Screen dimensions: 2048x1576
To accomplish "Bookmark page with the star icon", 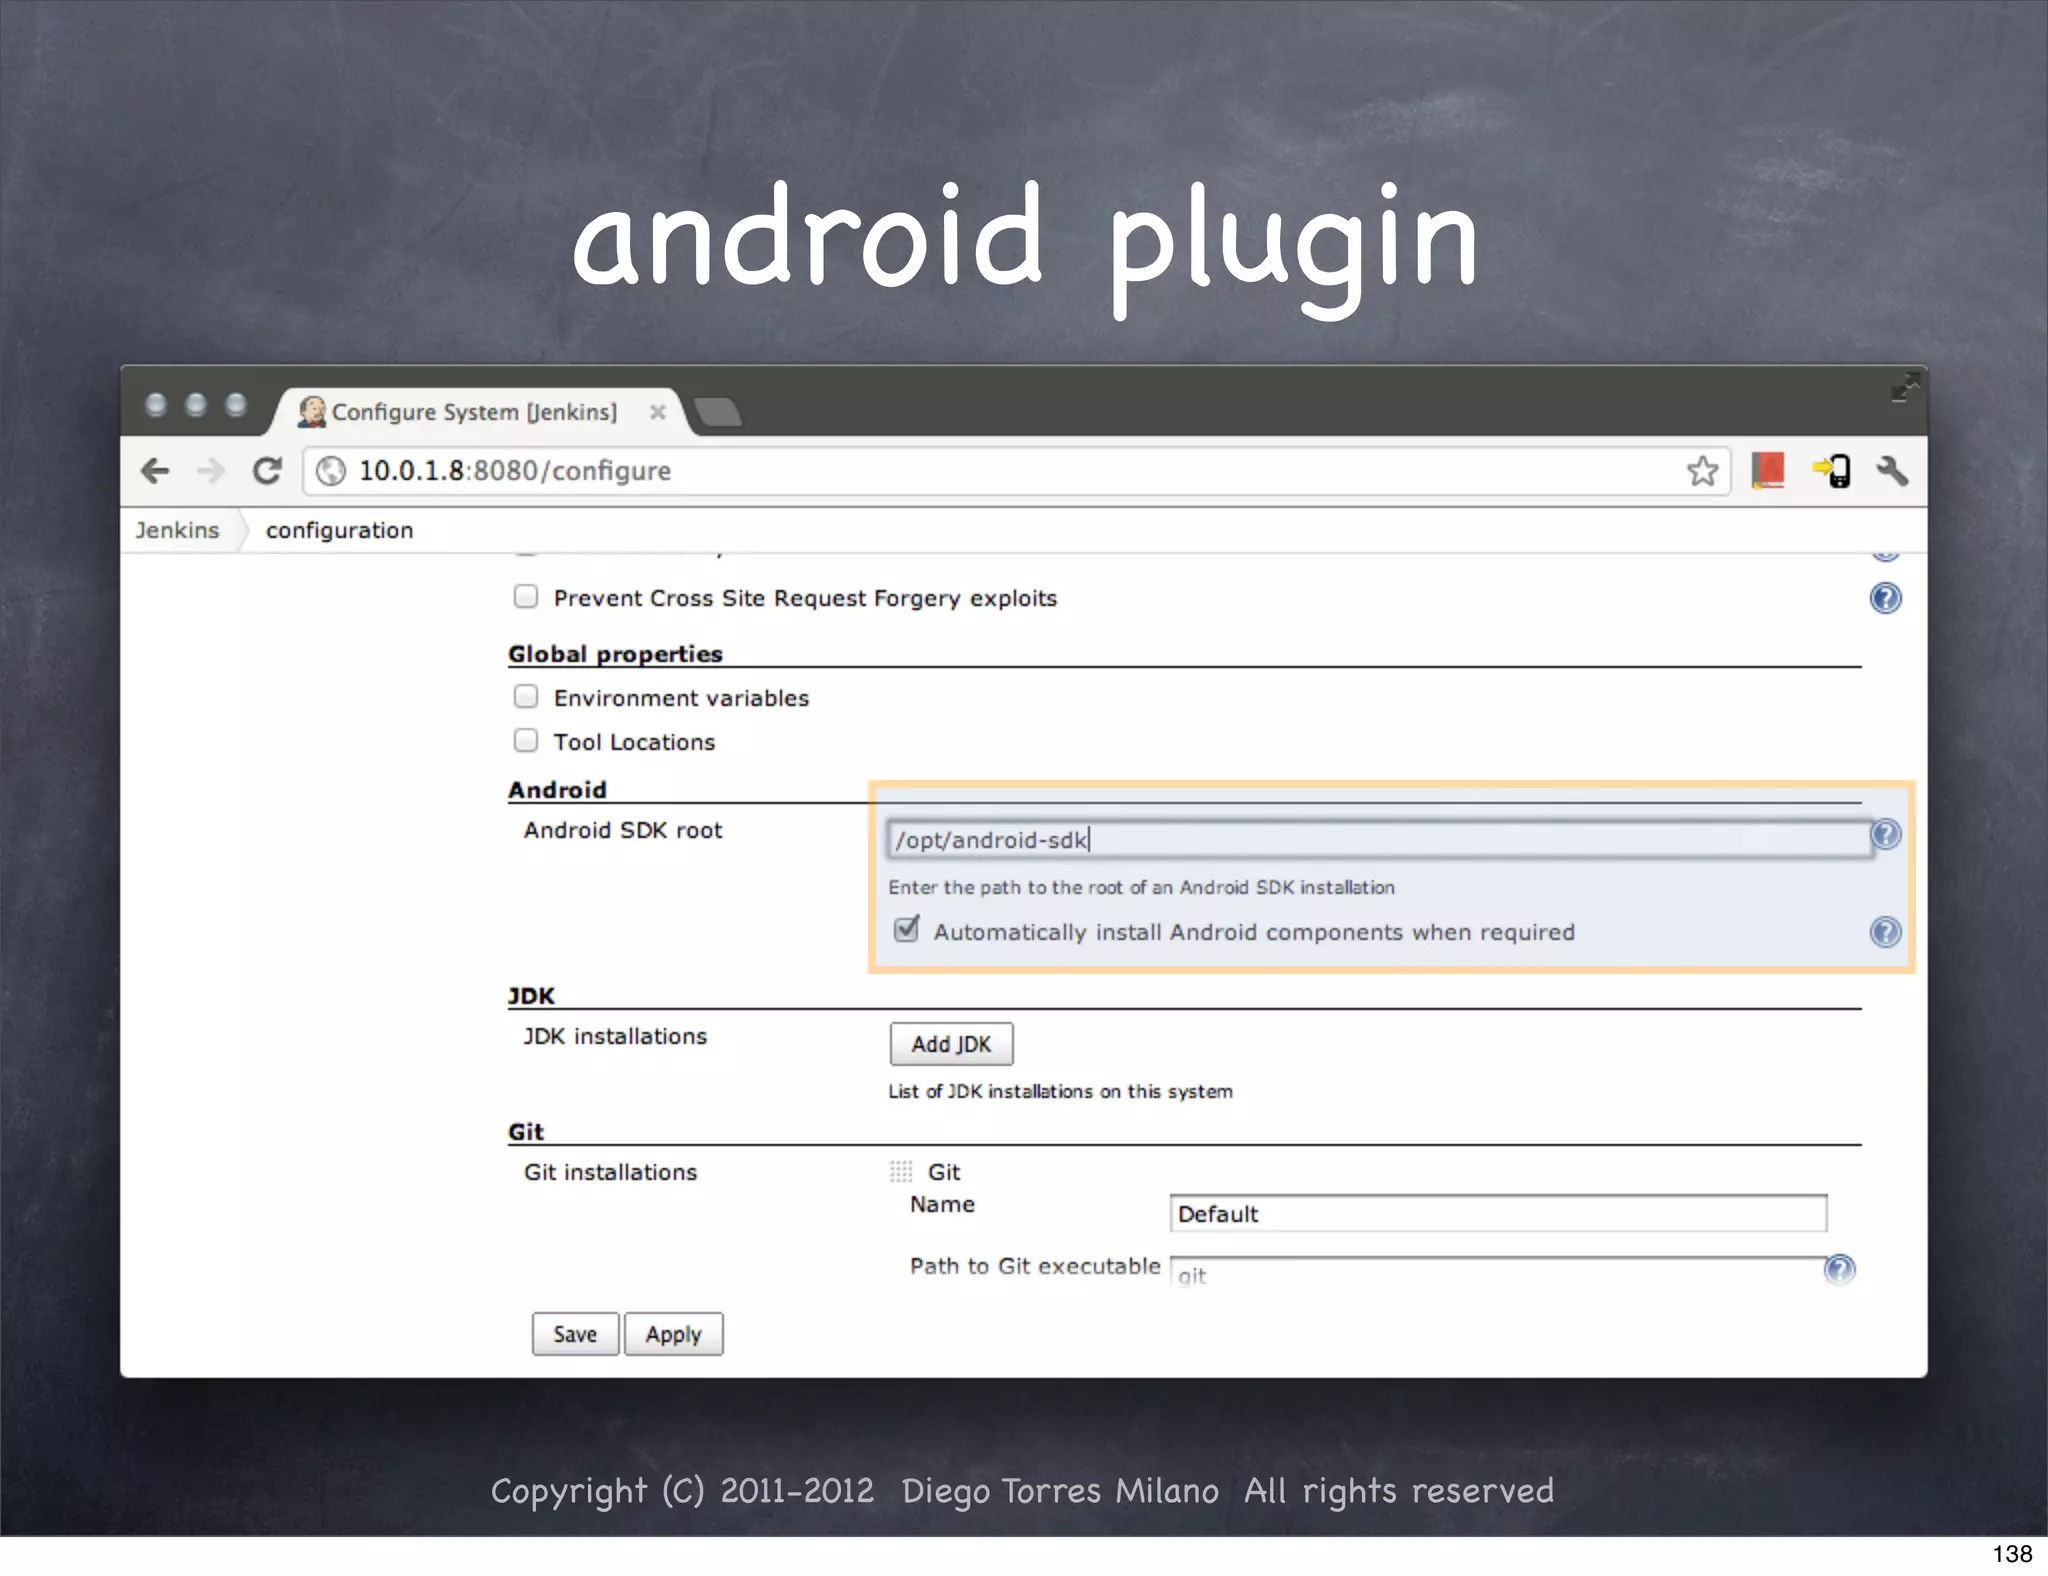I will [1702, 471].
